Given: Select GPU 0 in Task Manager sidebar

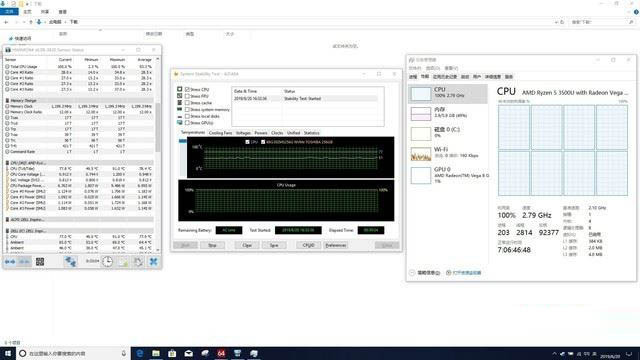Looking at the screenshot, I should [447, 175].
